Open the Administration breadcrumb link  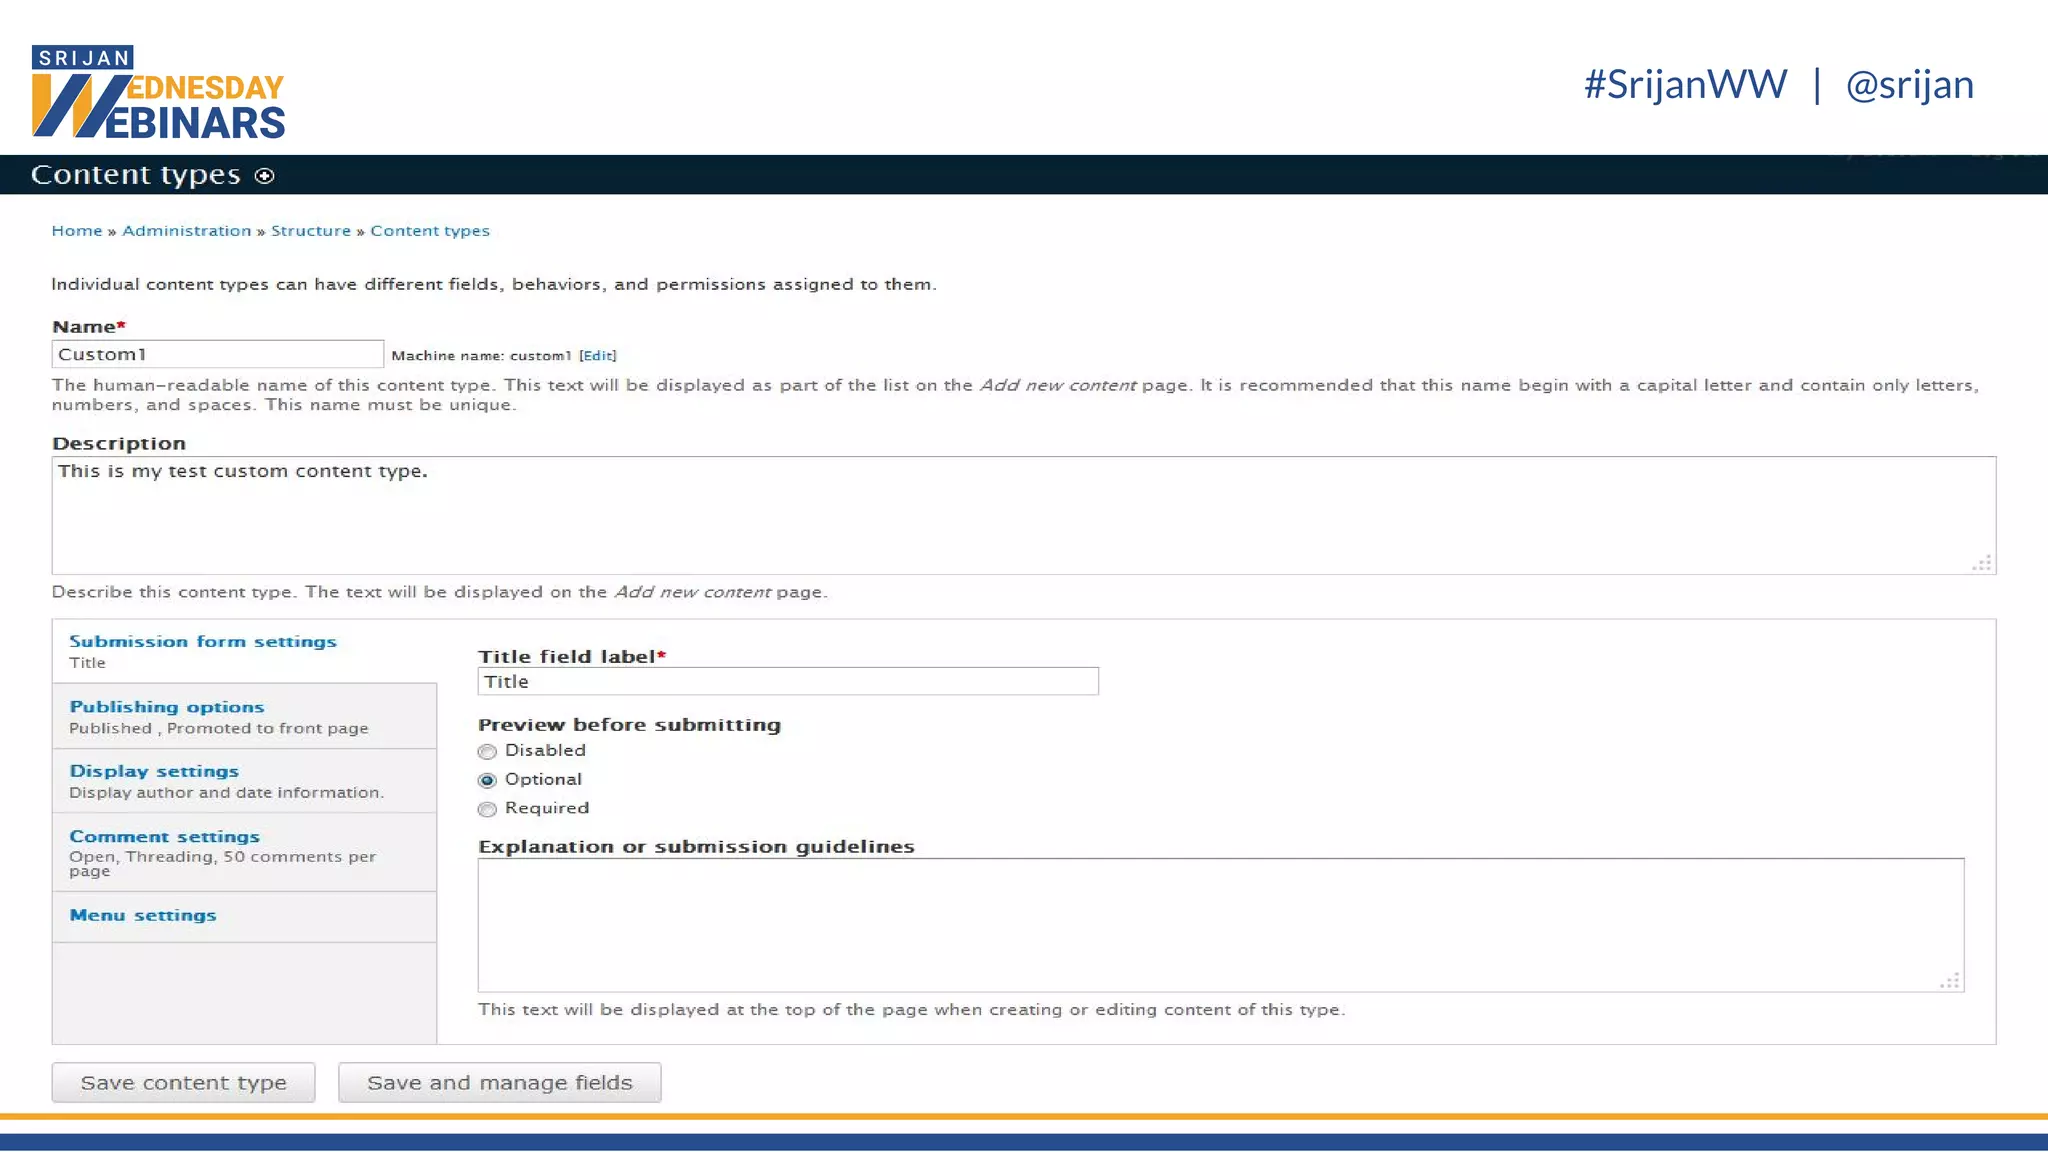(x=186, y=231)
